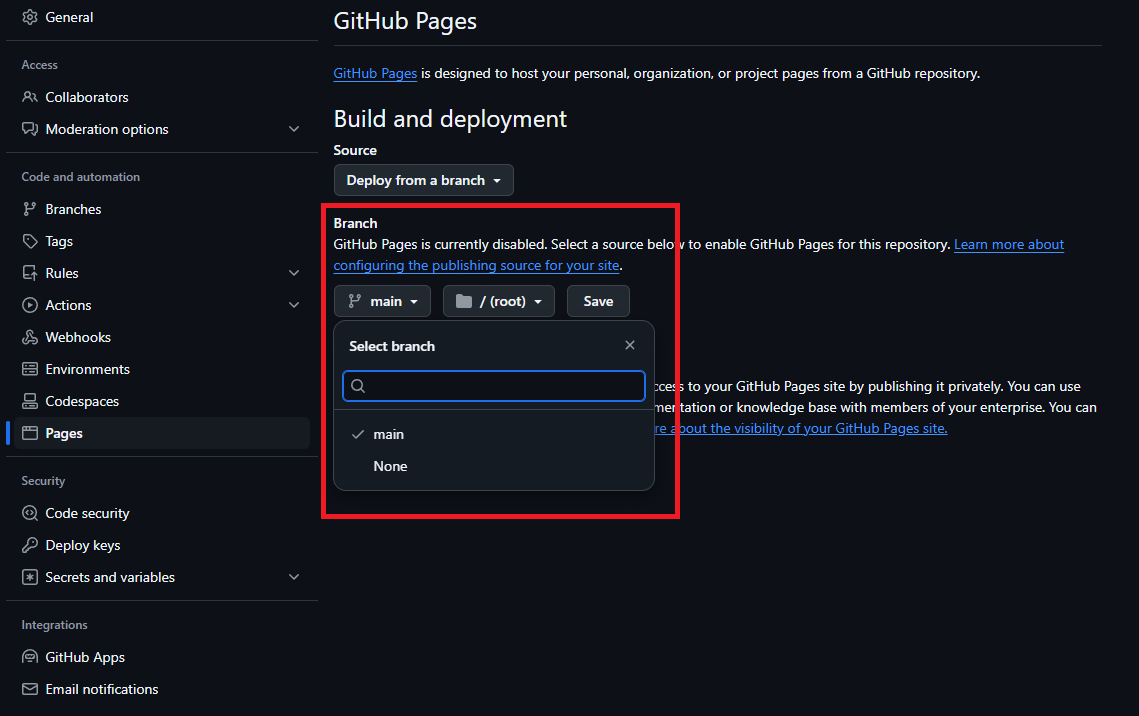Close the Select branch popup

(x=630, y=345)
